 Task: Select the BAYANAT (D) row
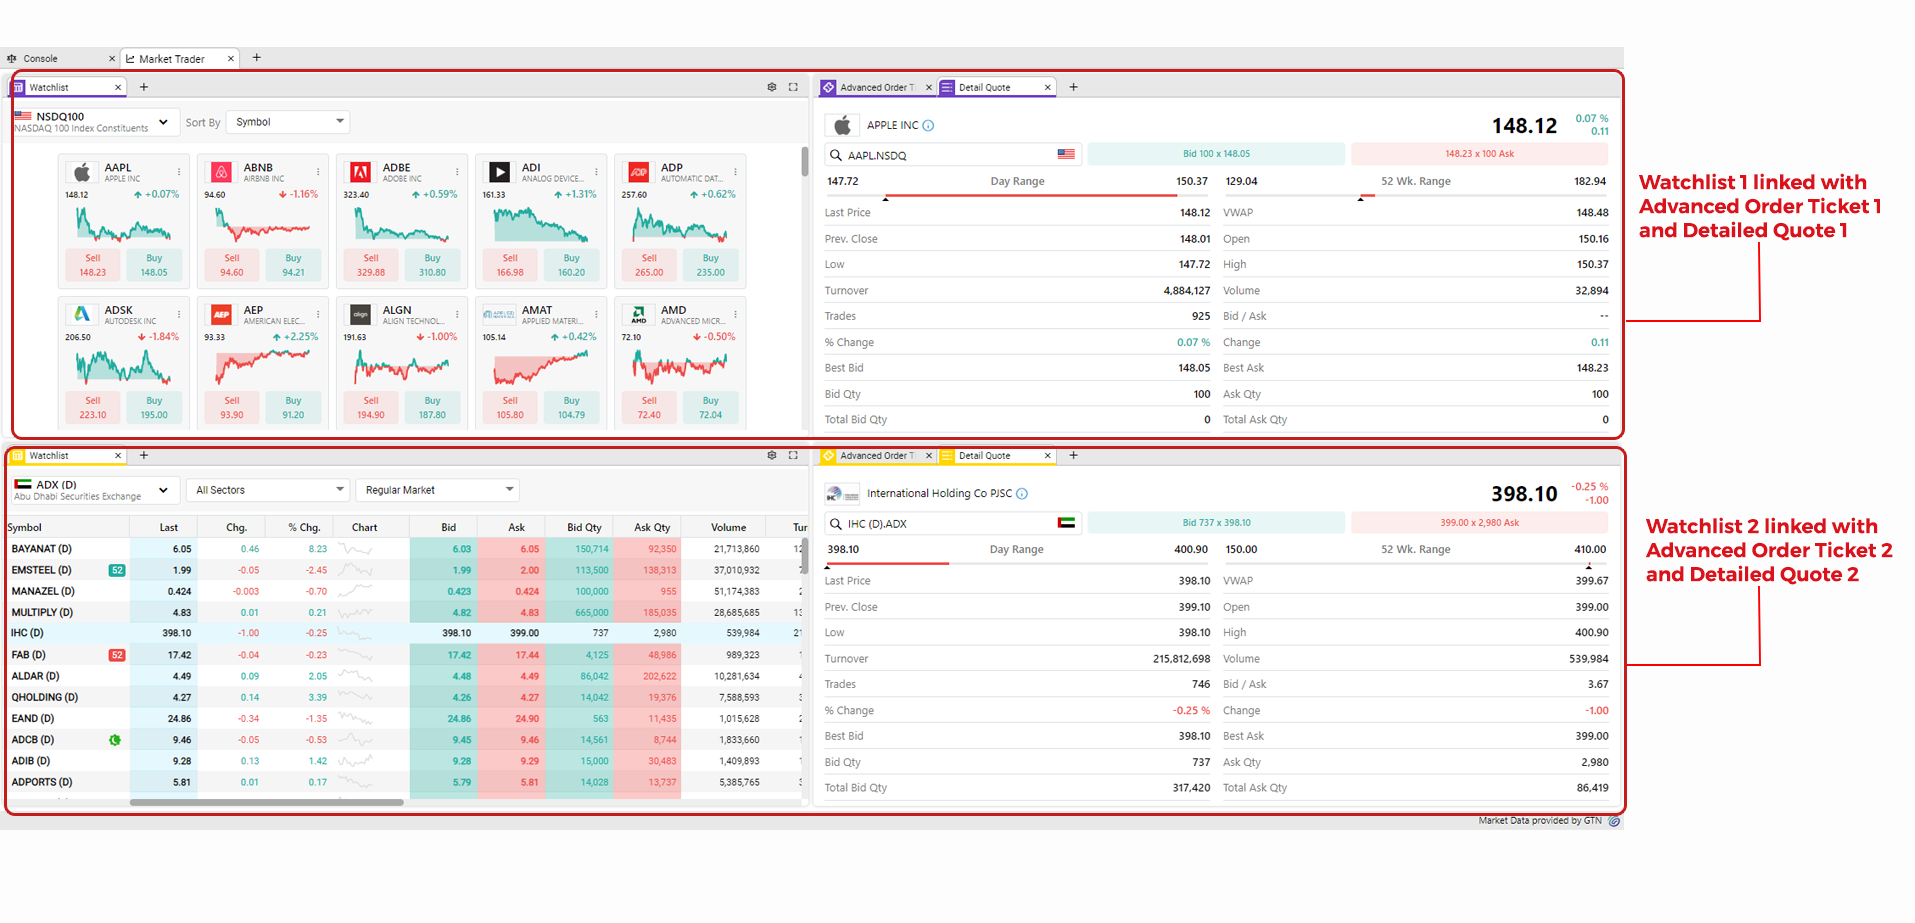coord(405,549)
